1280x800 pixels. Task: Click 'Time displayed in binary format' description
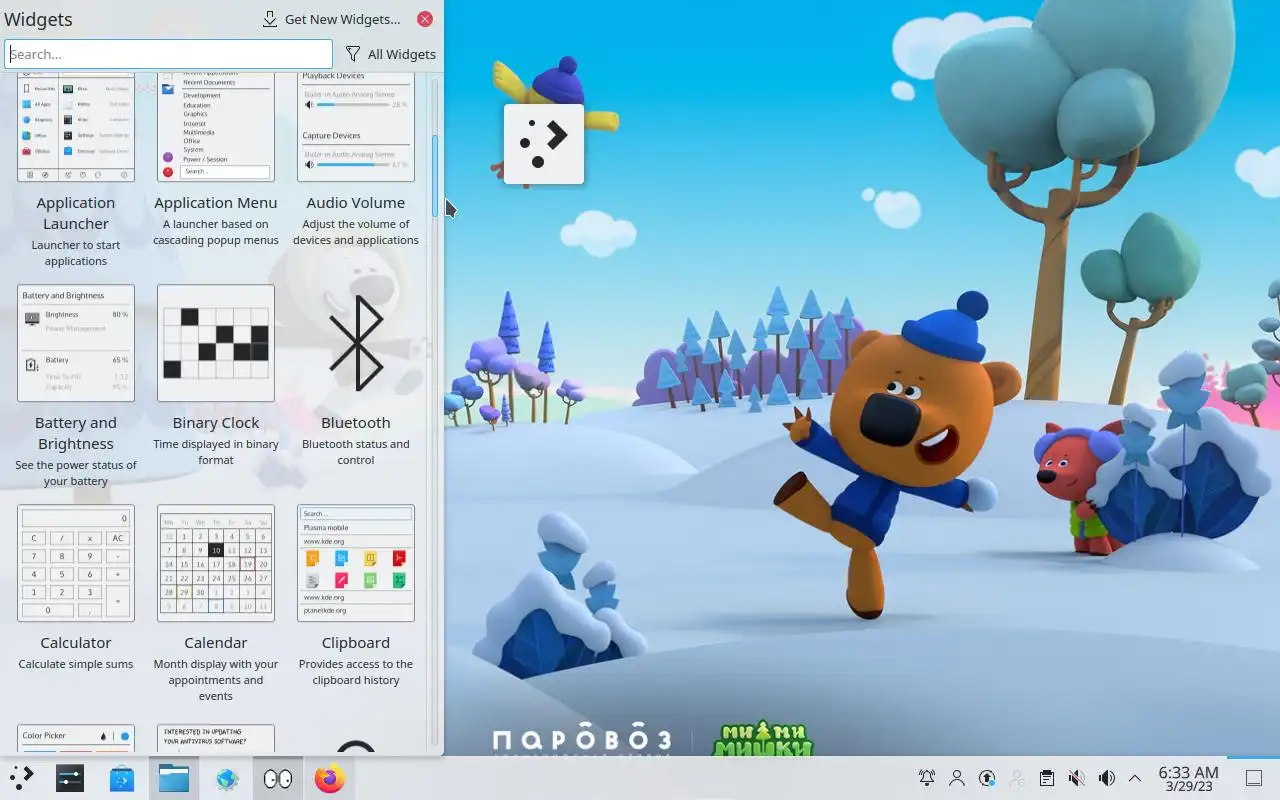pyautogui.click(x=216, y=452)
